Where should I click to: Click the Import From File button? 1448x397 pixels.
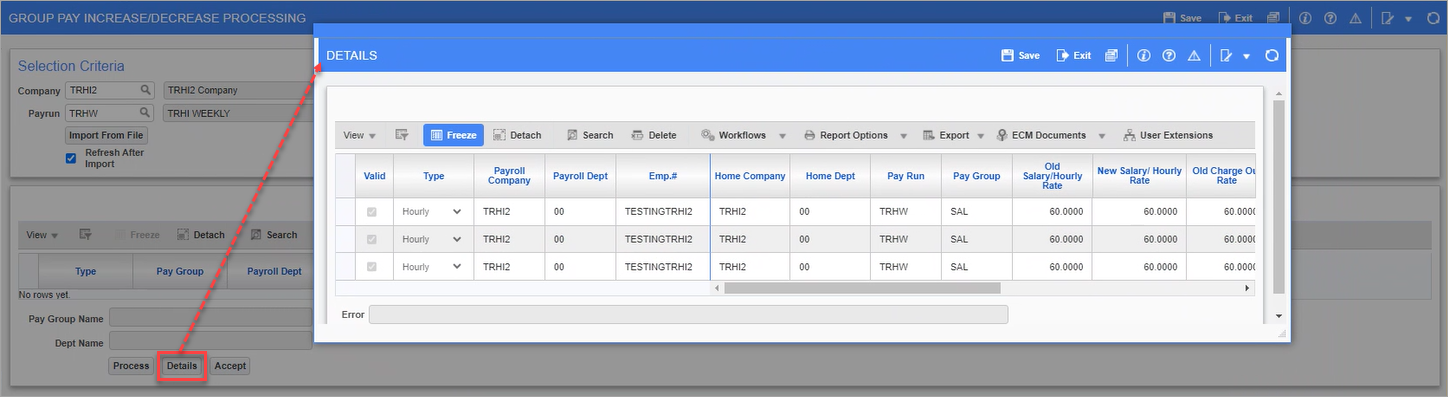(107, 135)
